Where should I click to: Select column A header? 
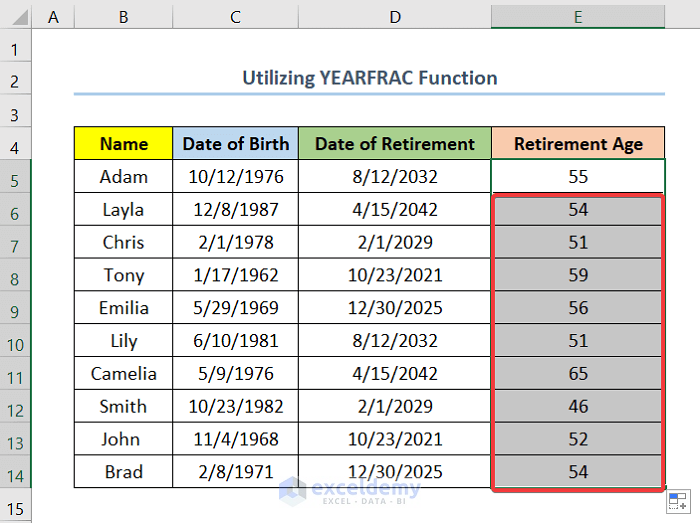[x=53, y=16]
